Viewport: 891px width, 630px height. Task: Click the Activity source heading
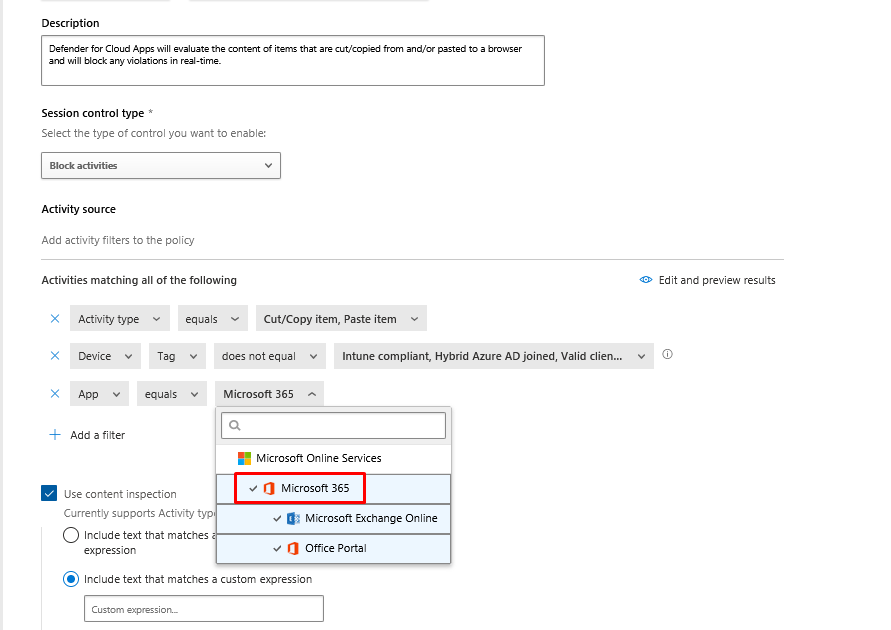78,209
